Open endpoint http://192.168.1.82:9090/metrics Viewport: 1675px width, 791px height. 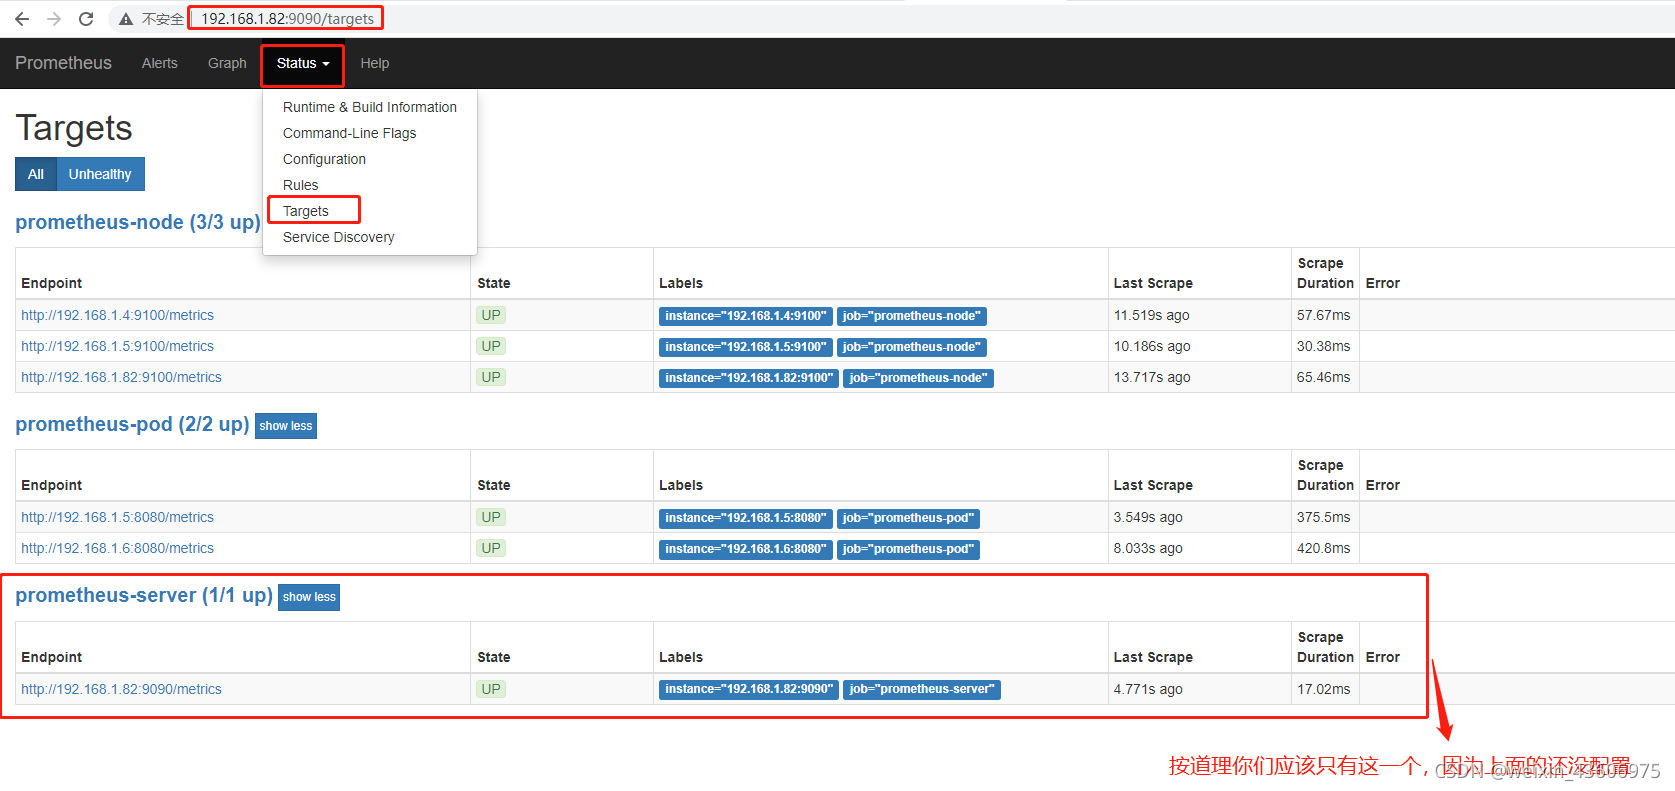pos(121,689)
